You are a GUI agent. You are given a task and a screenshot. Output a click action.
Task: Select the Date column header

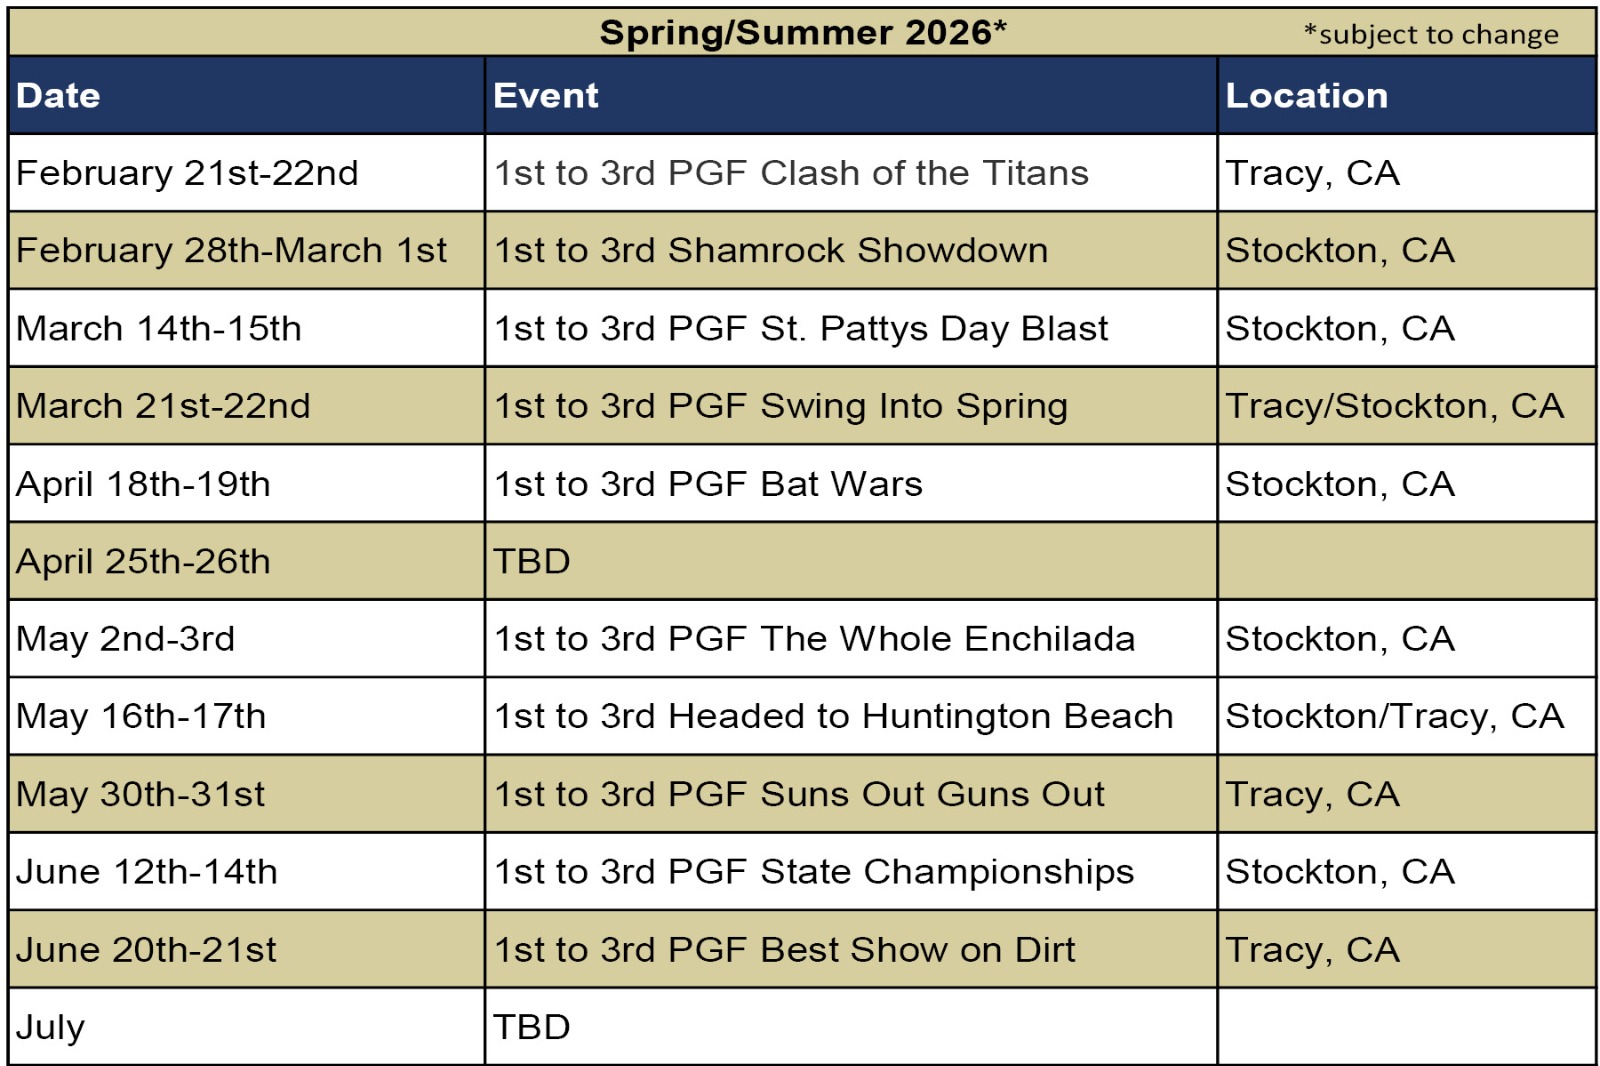58,96
